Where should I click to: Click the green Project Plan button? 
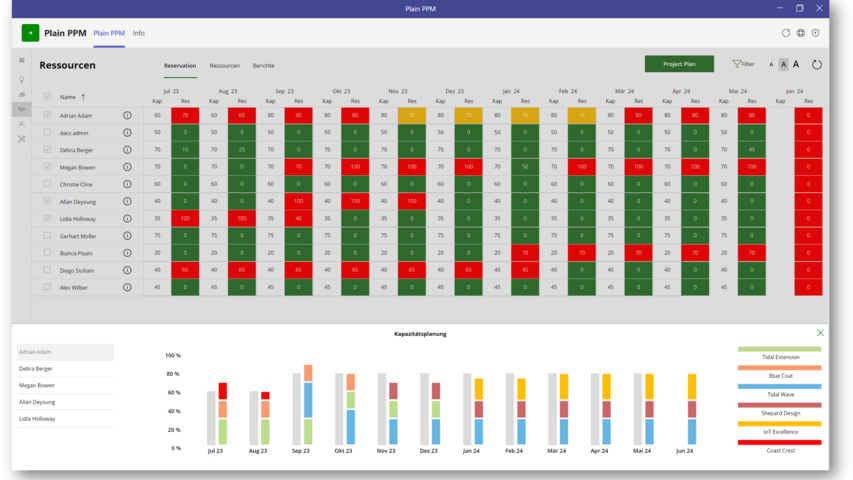pos(679,64)
